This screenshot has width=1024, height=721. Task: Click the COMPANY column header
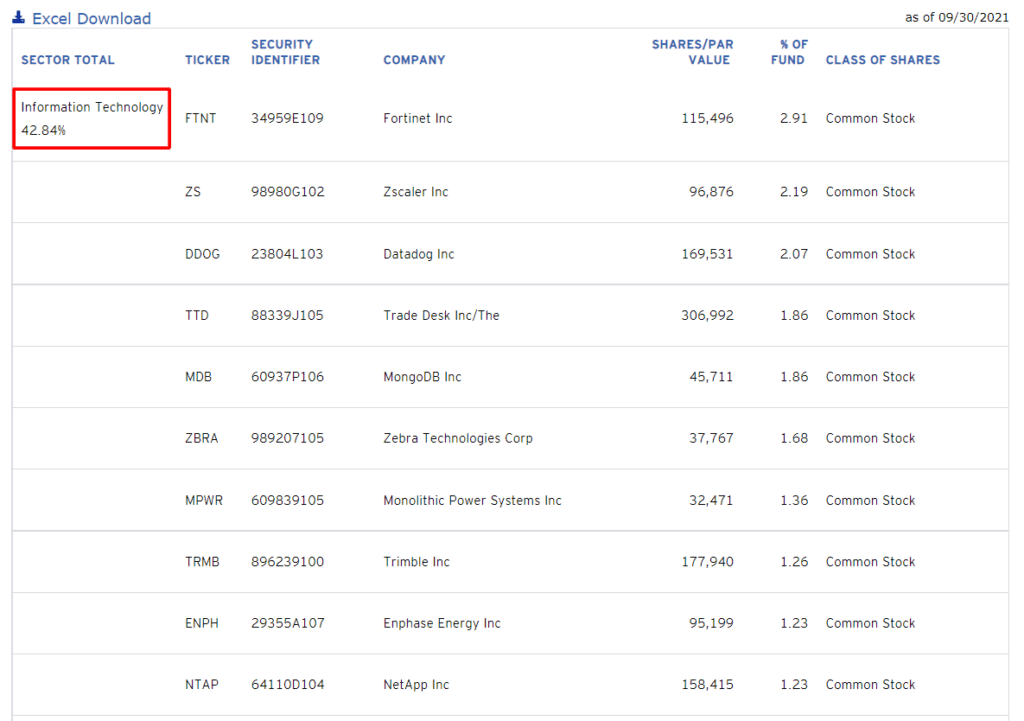[414, 60]
